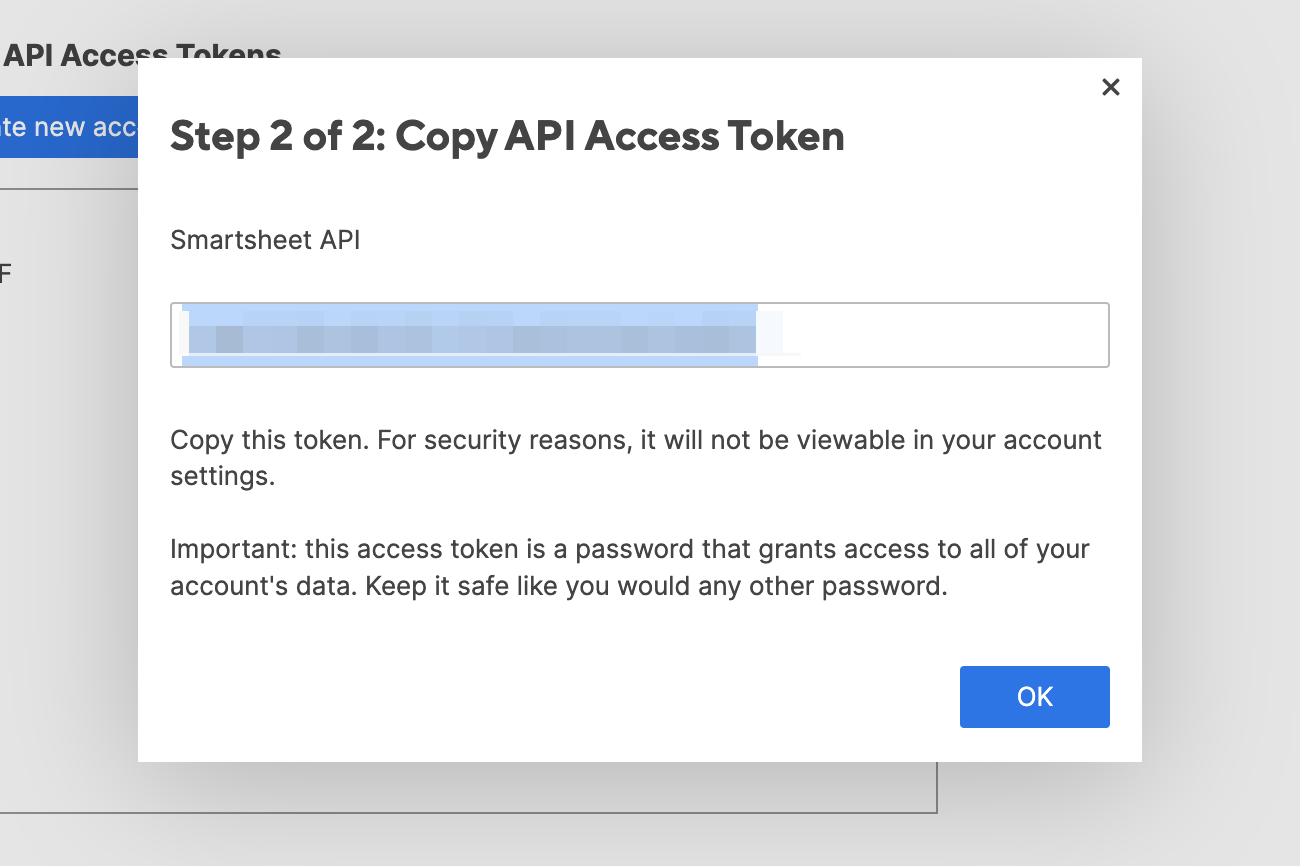Viewport: 1300px width, 866px height.
Task: Close the Copy API Access Token dialog
Action: [x=1110, y=87]
